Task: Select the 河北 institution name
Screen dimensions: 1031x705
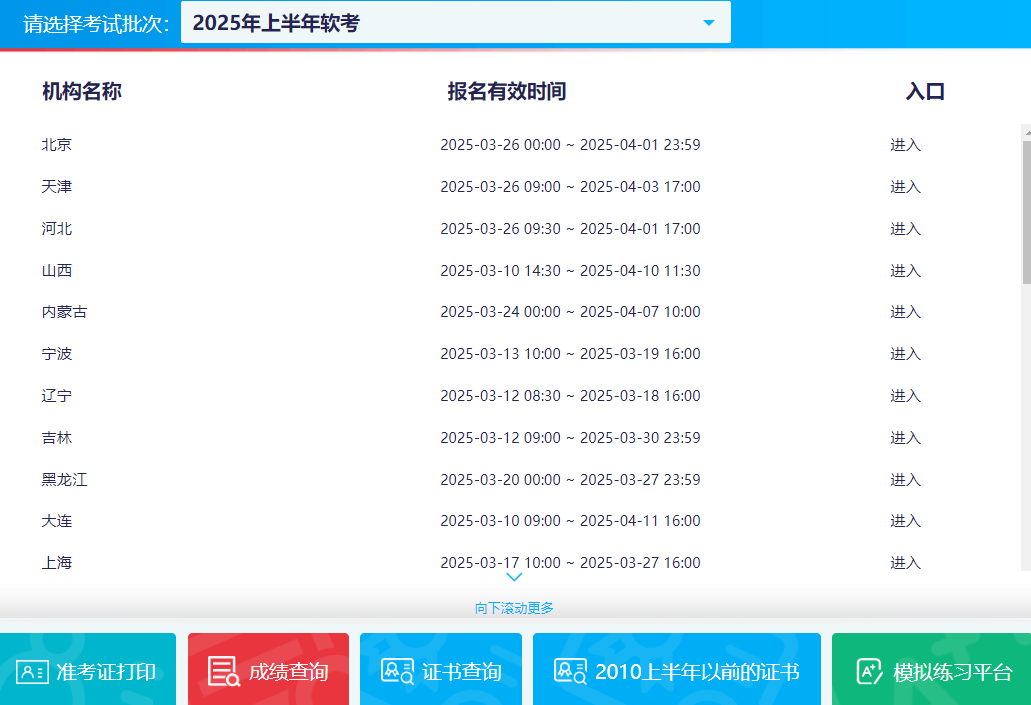Action: pos(57,229)
